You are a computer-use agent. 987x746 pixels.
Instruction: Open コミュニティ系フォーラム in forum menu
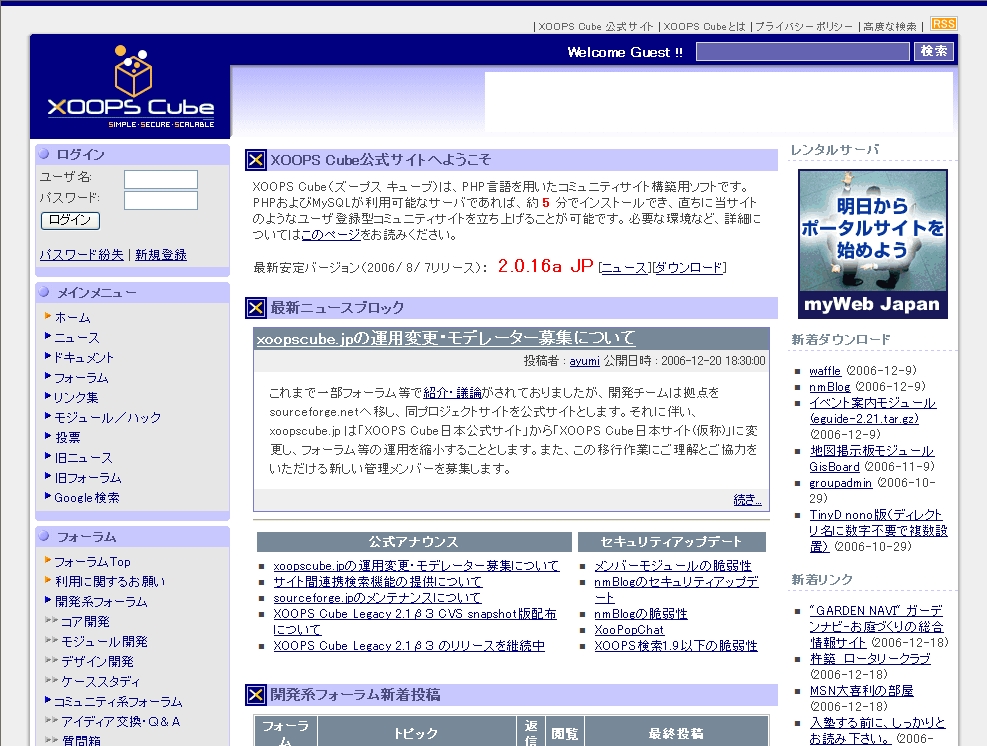(118, 702)
